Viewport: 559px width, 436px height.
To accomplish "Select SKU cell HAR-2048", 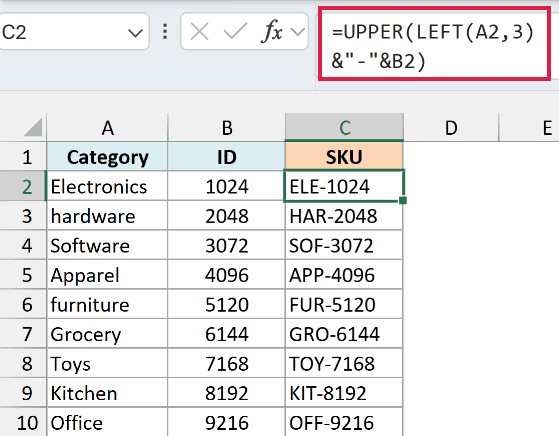I will point(344,216).
